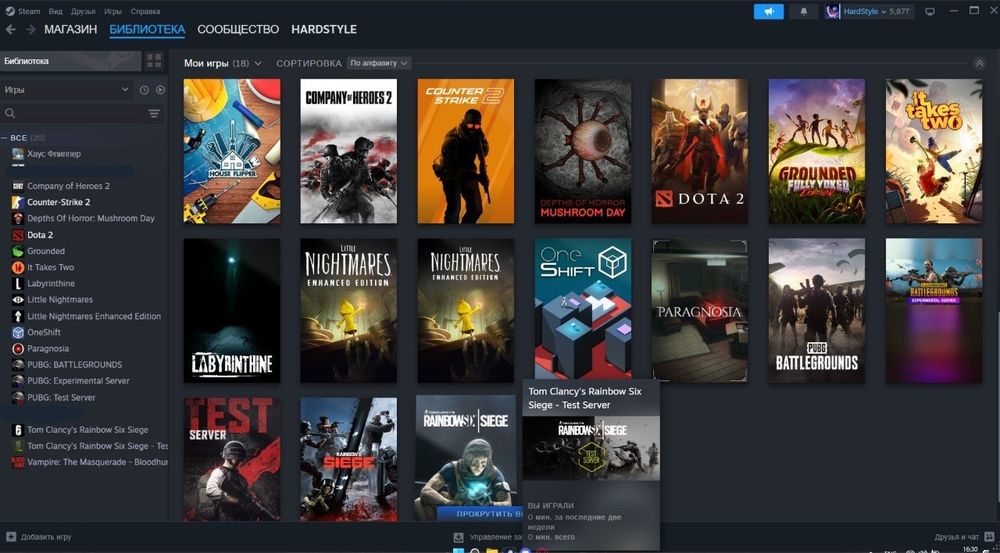
Task: Open advanced filter icon in search bar
Action: pos(154,114)
